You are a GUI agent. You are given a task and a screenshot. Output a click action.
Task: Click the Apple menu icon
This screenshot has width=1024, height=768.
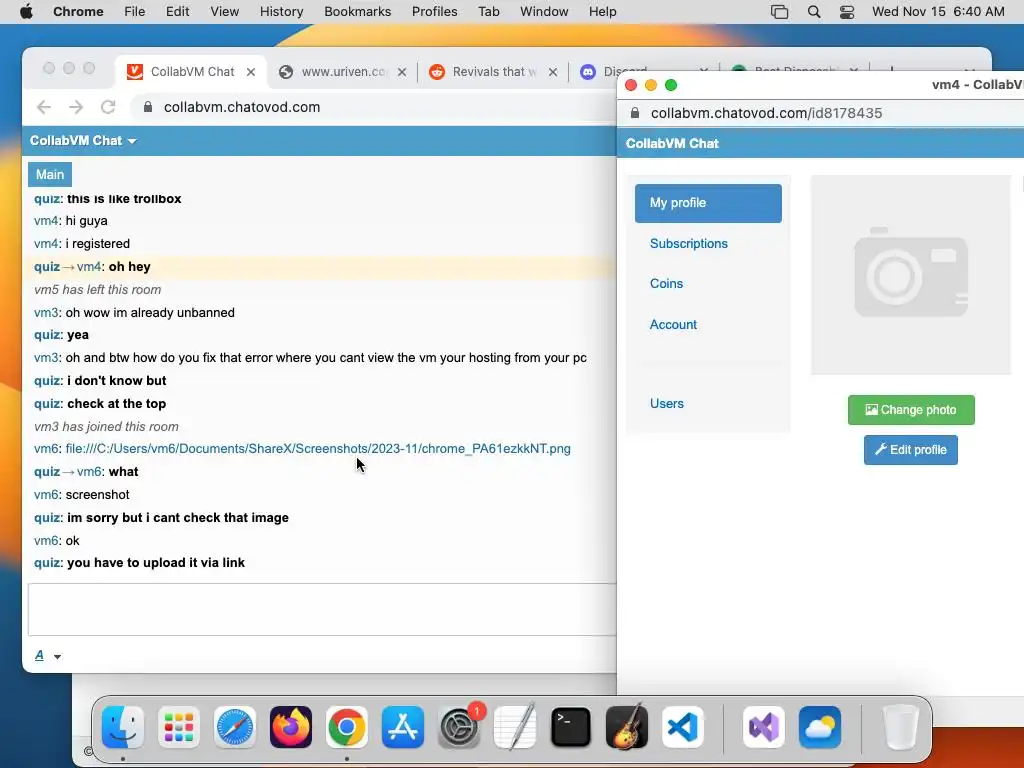coord(26,11)
